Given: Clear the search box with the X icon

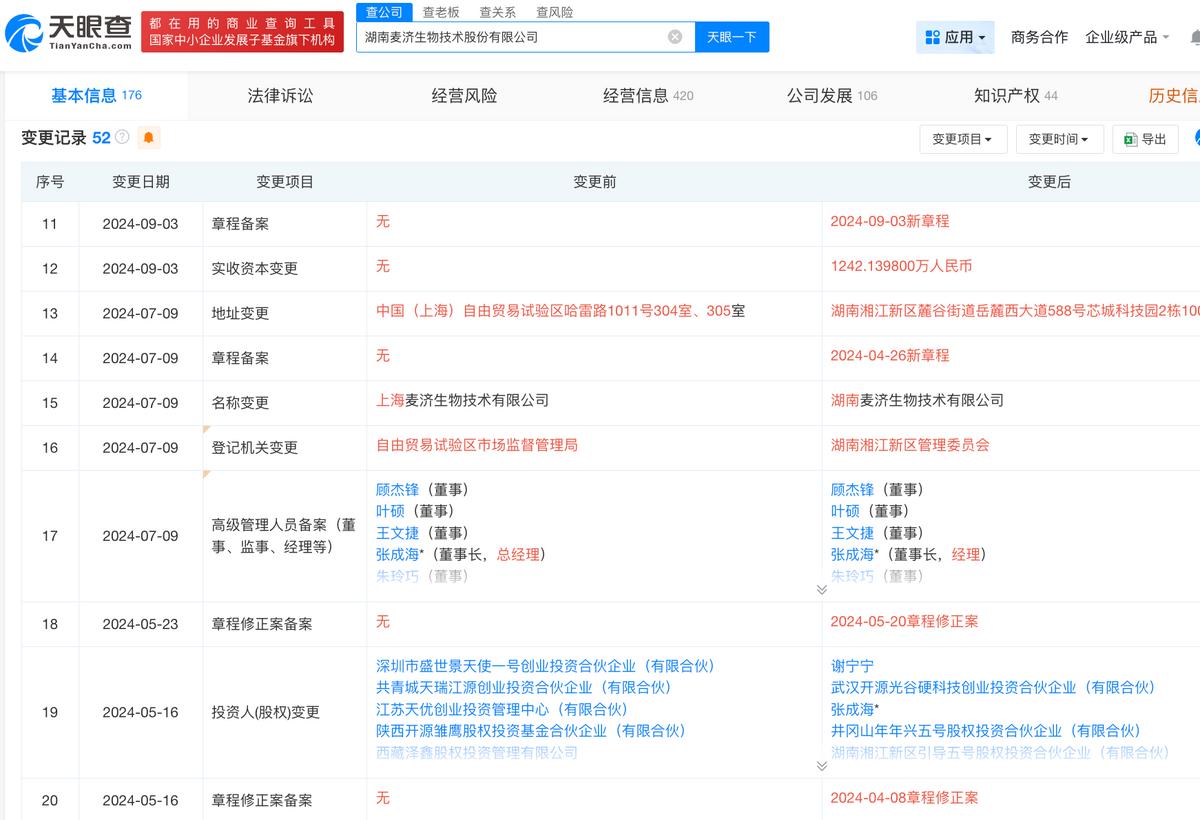Looking at the screenshot, I should [x=675, y=37].
